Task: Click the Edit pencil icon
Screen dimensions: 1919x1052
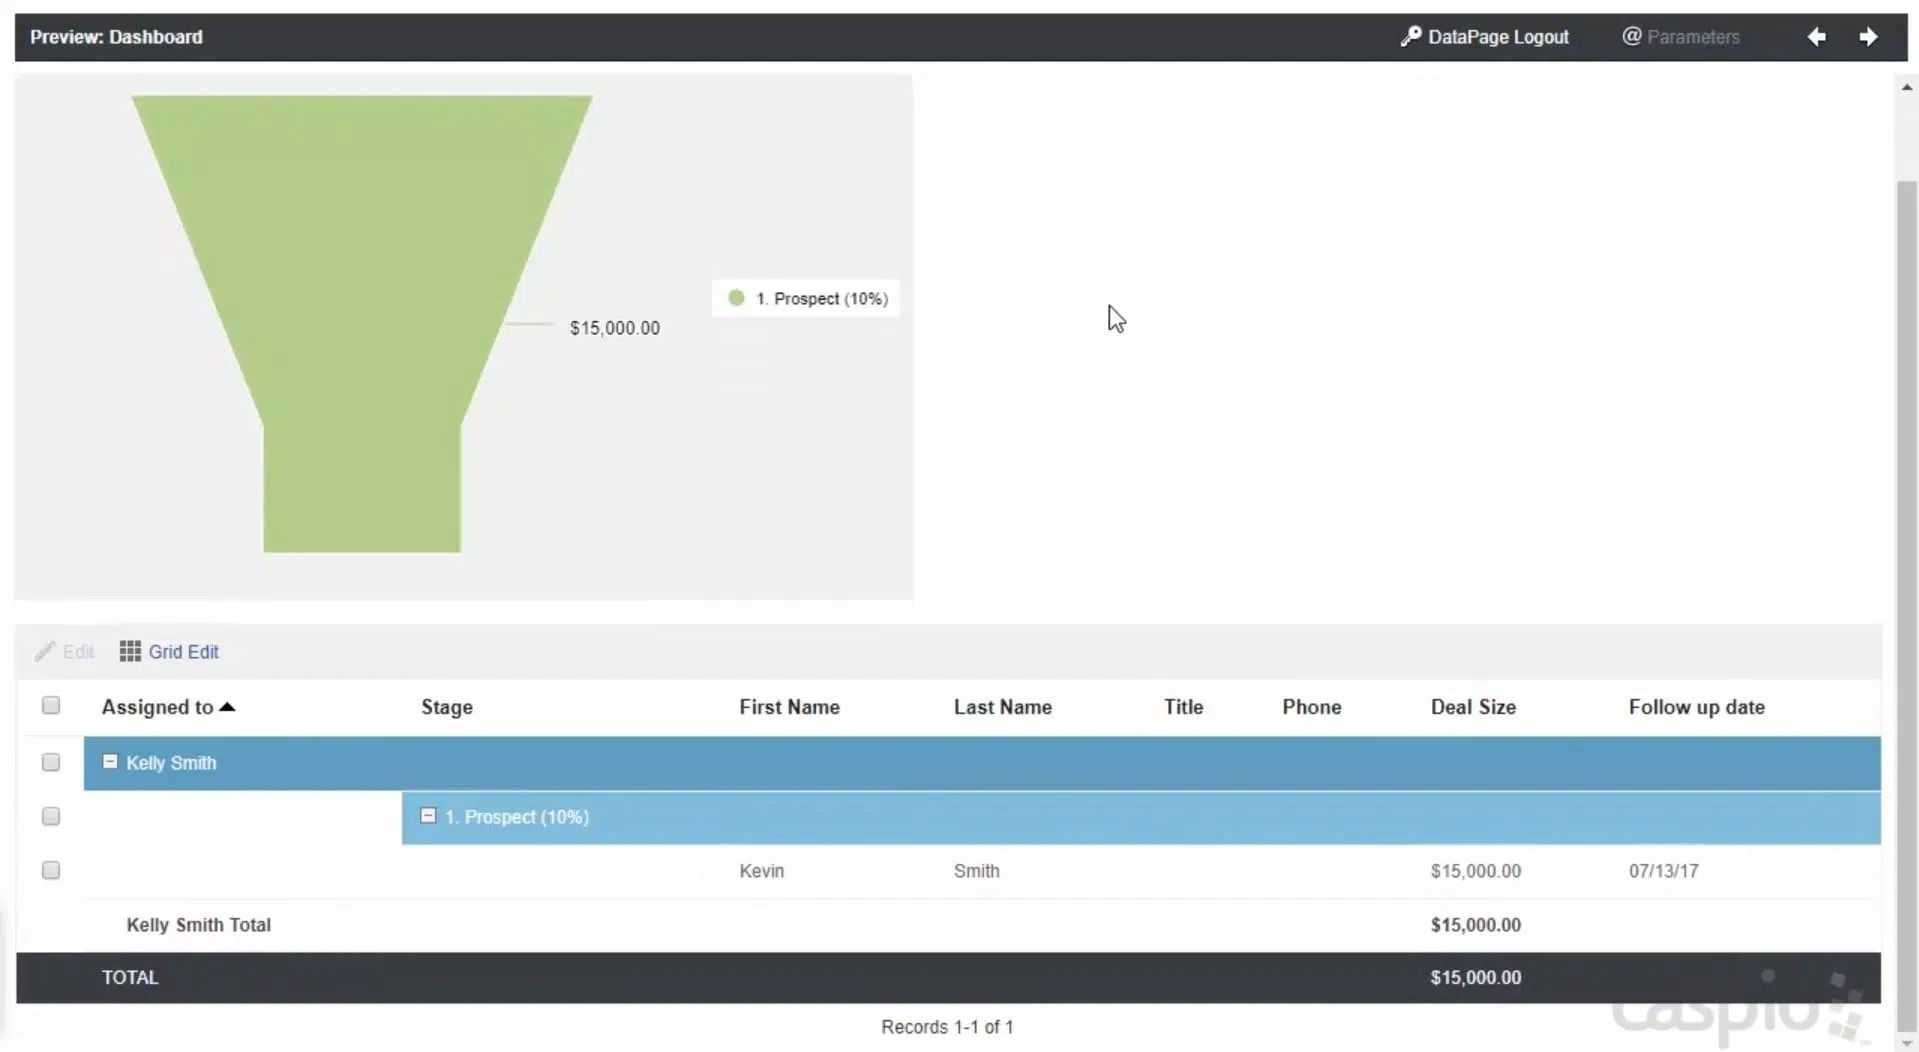Action: (x=45, y=652)
